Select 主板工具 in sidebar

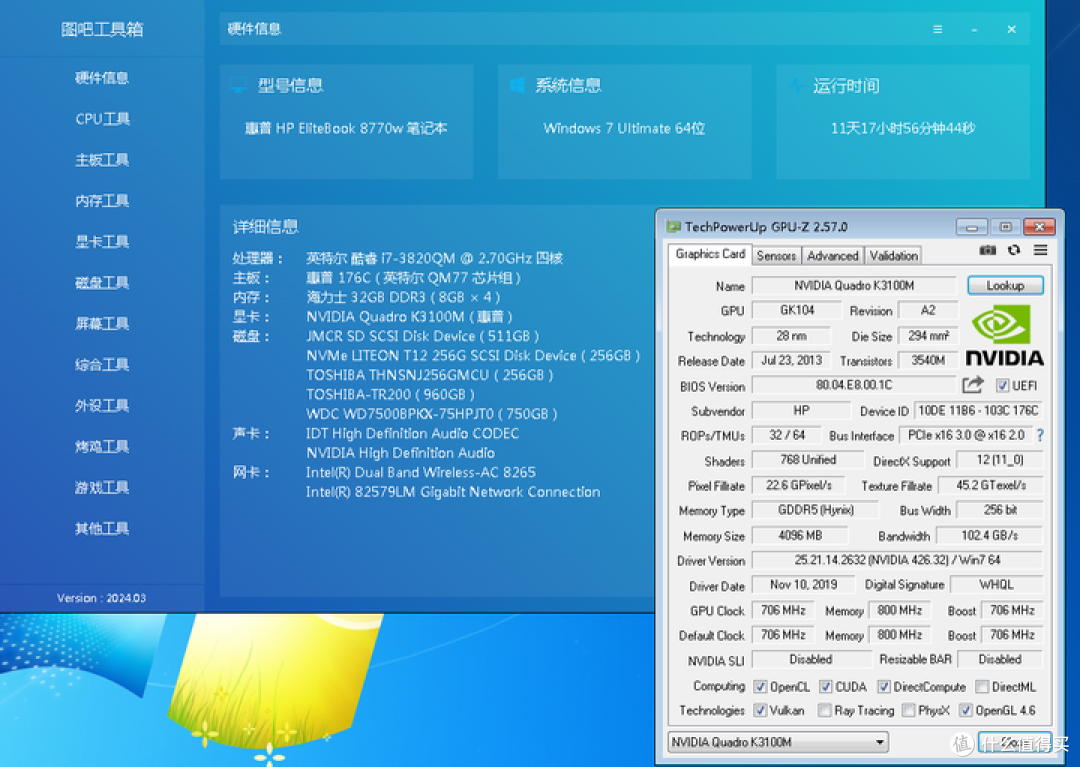(102, 160)
